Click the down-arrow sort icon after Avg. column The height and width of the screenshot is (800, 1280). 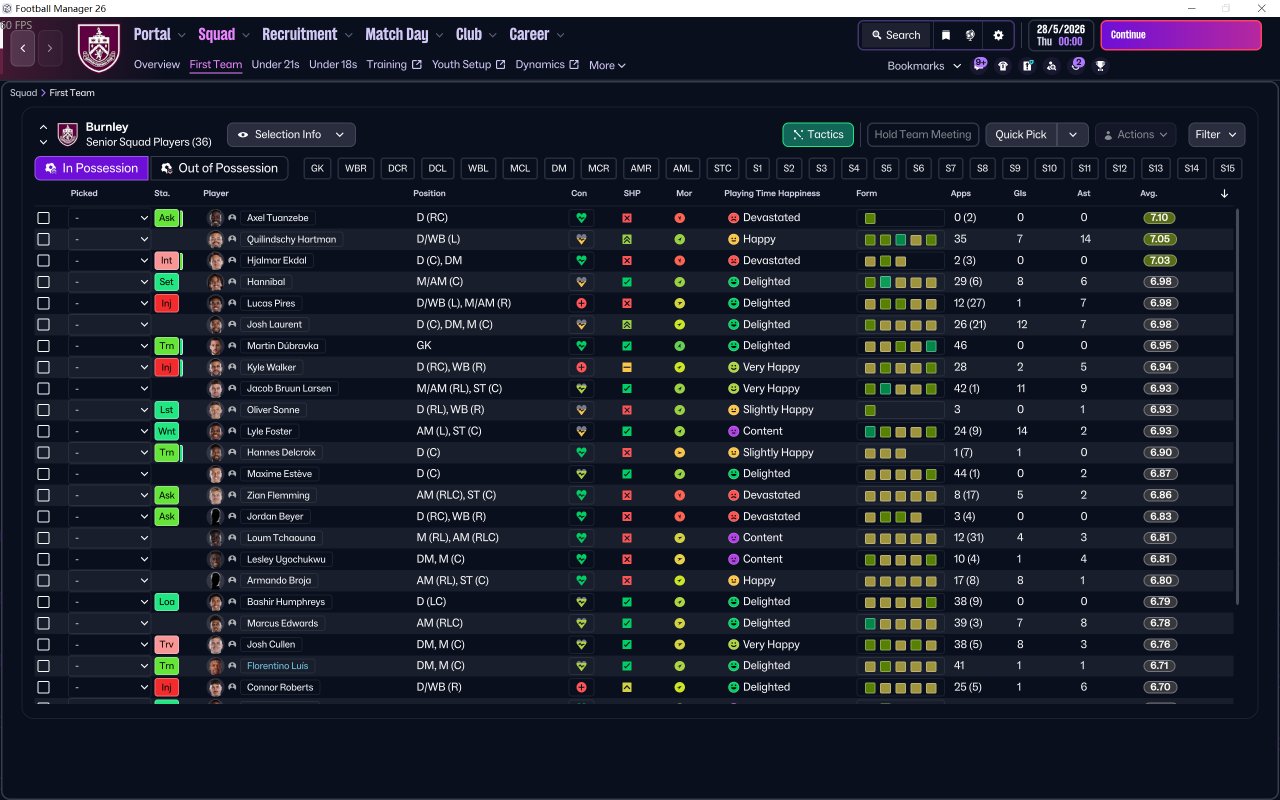click(1224, 194)
